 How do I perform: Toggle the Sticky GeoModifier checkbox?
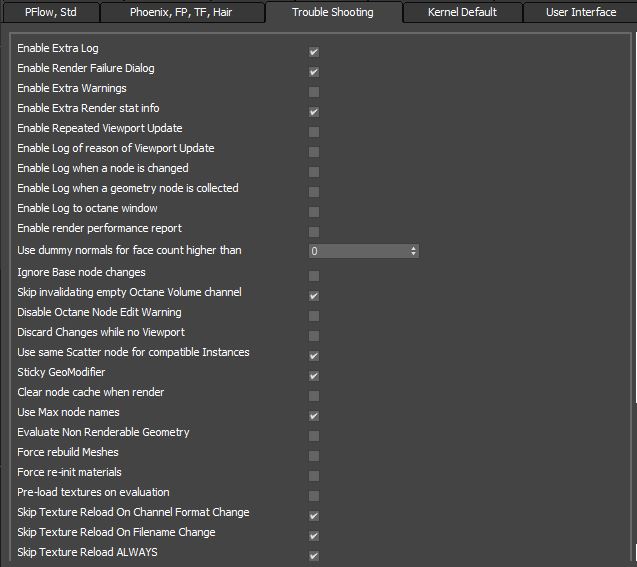click(314, 375)
